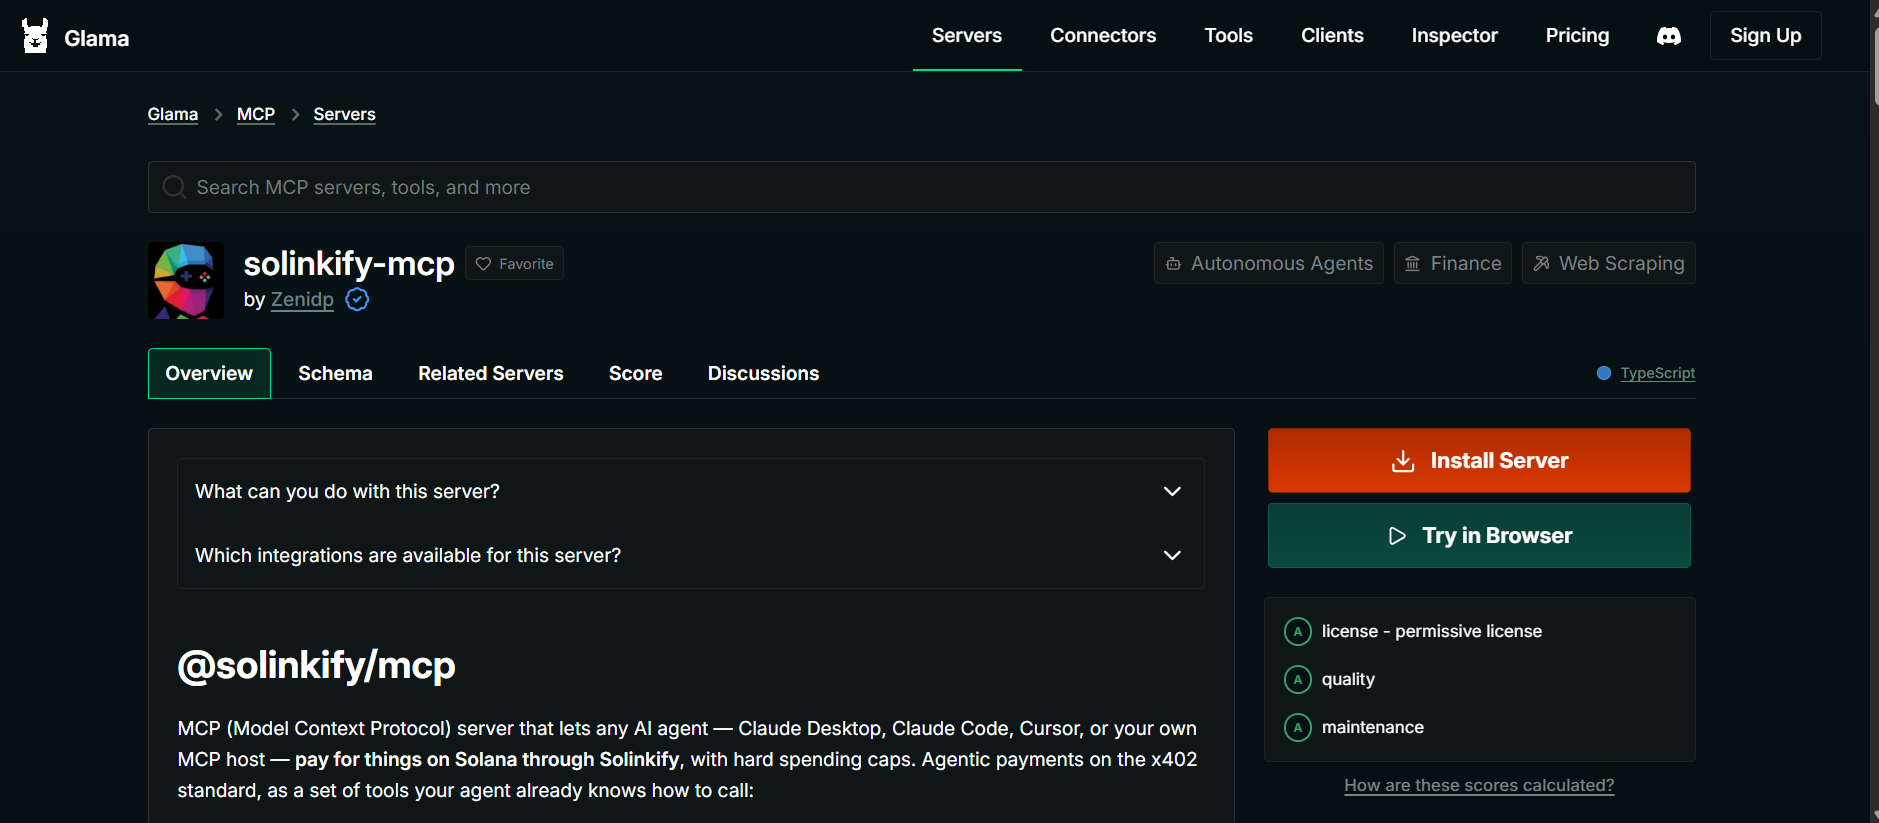Image resolution: width=1879 pixels, height=823 pixels.
Task: Switch to the Related Servers tab
Action: [491, 373]
